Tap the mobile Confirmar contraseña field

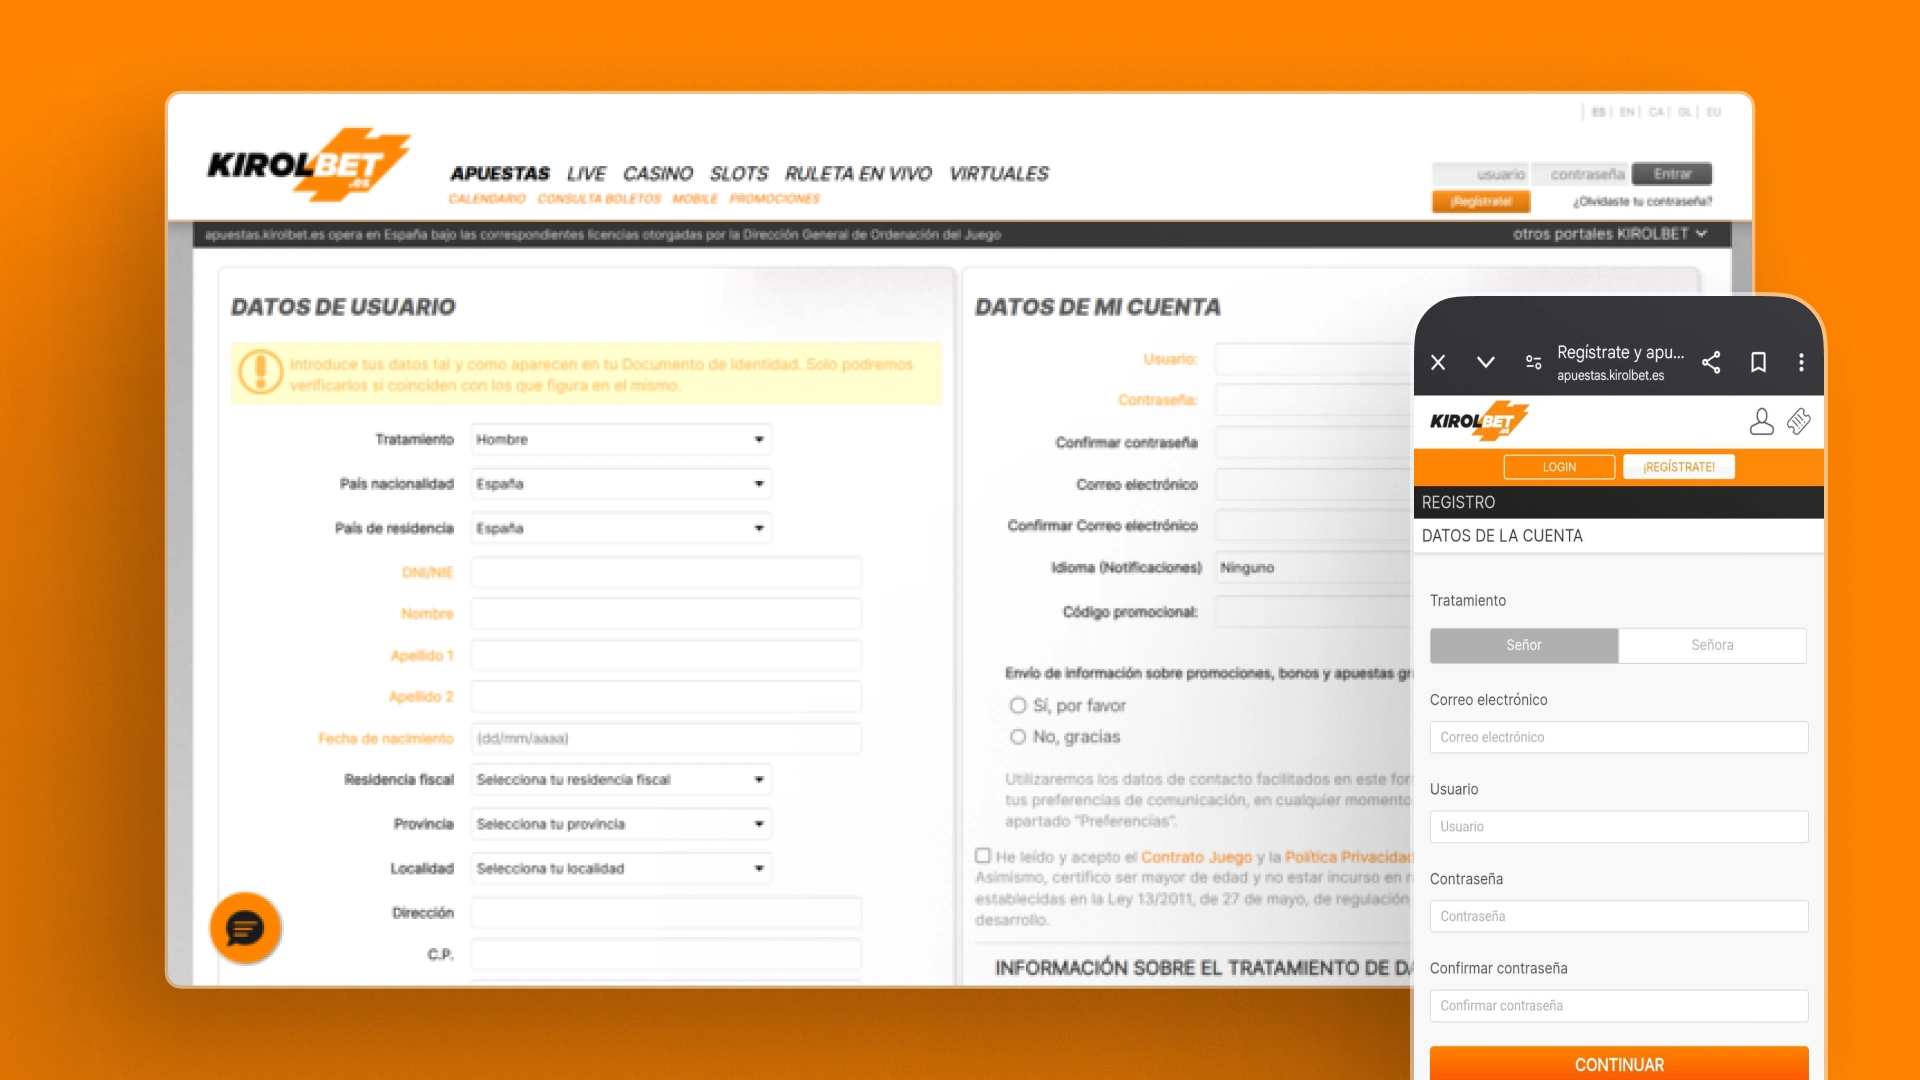pyautogui.click(x=1619, y=1005)
